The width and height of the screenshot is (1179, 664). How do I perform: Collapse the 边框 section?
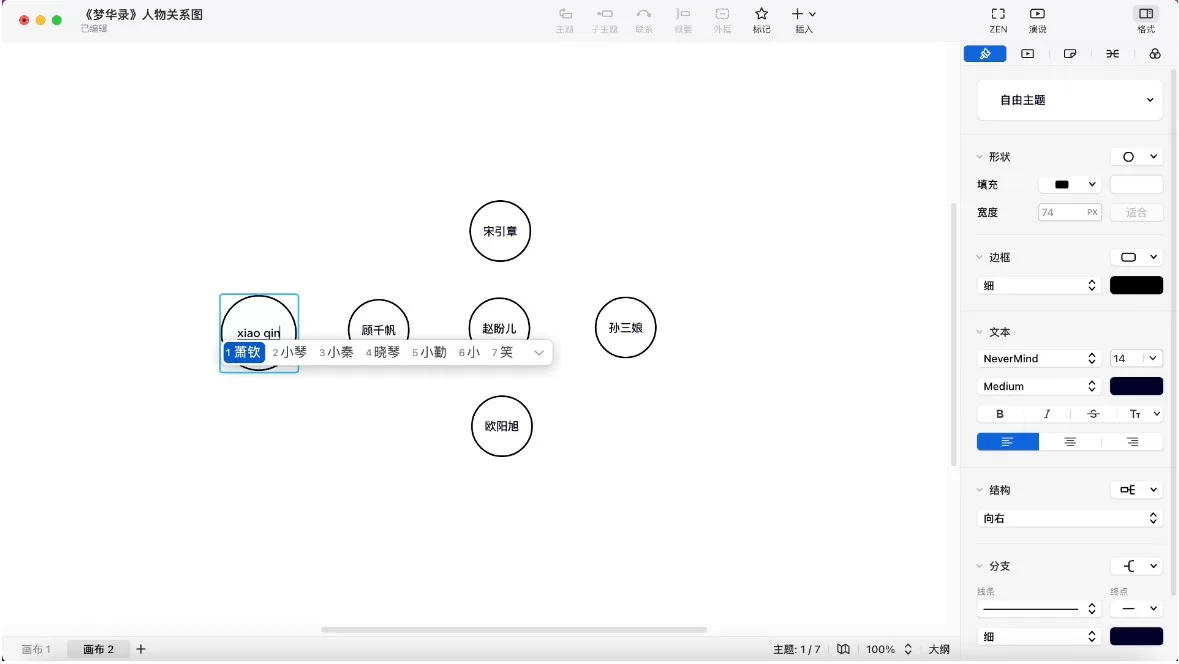point(980,257)
